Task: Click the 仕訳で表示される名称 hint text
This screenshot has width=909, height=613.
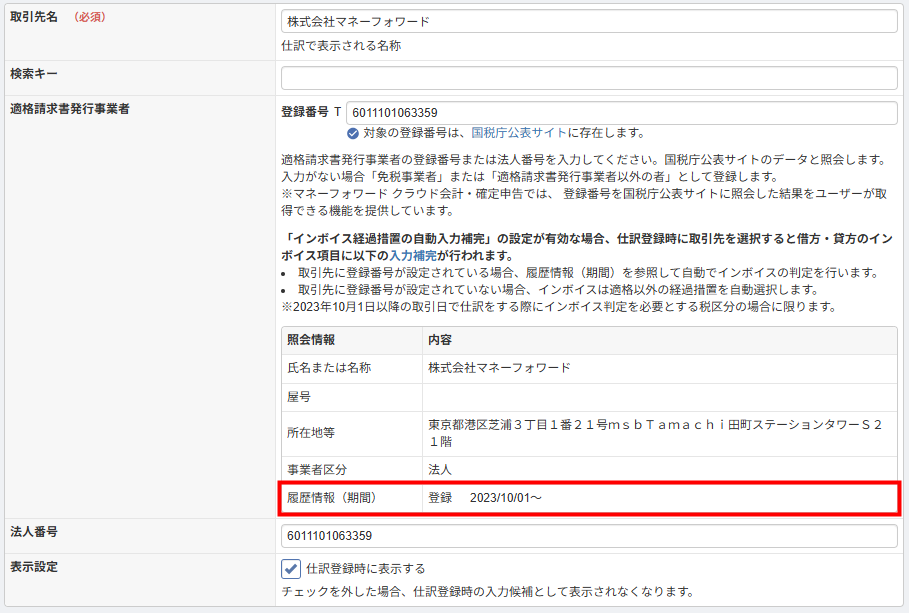Action: click(x=341, y=46)
